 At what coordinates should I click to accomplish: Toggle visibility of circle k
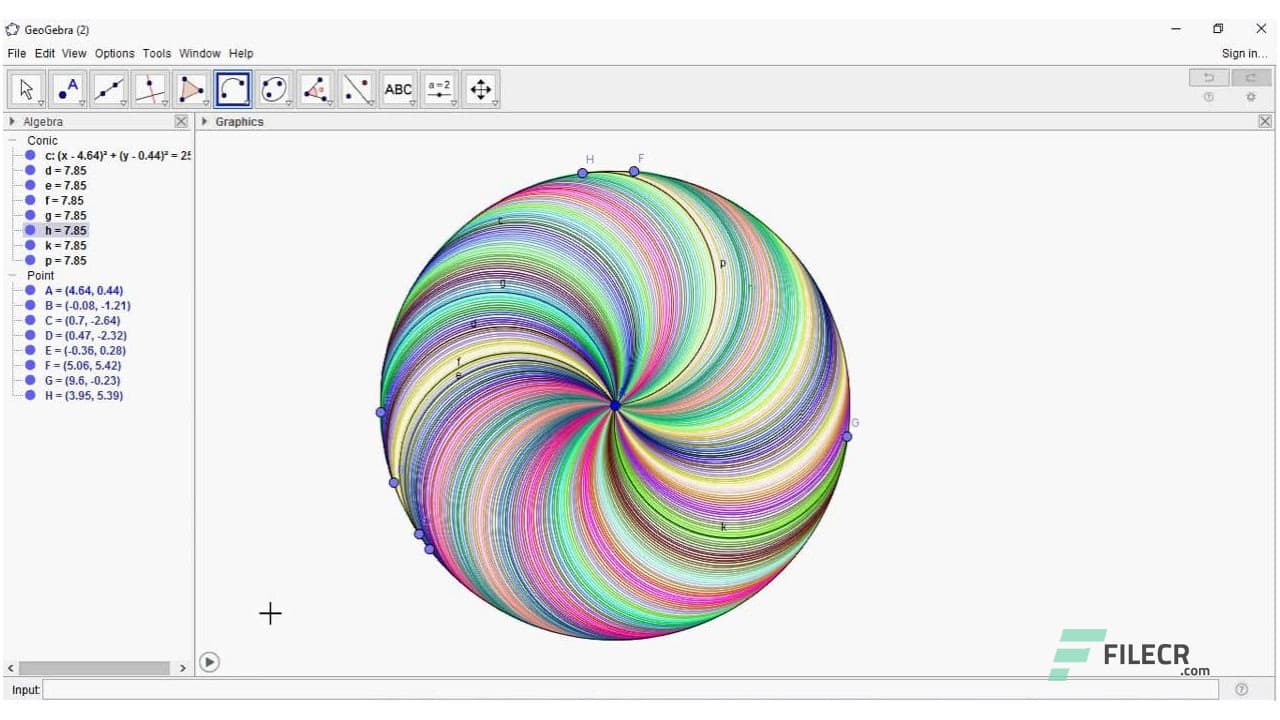pyautogui.click(x=29, y=245)
